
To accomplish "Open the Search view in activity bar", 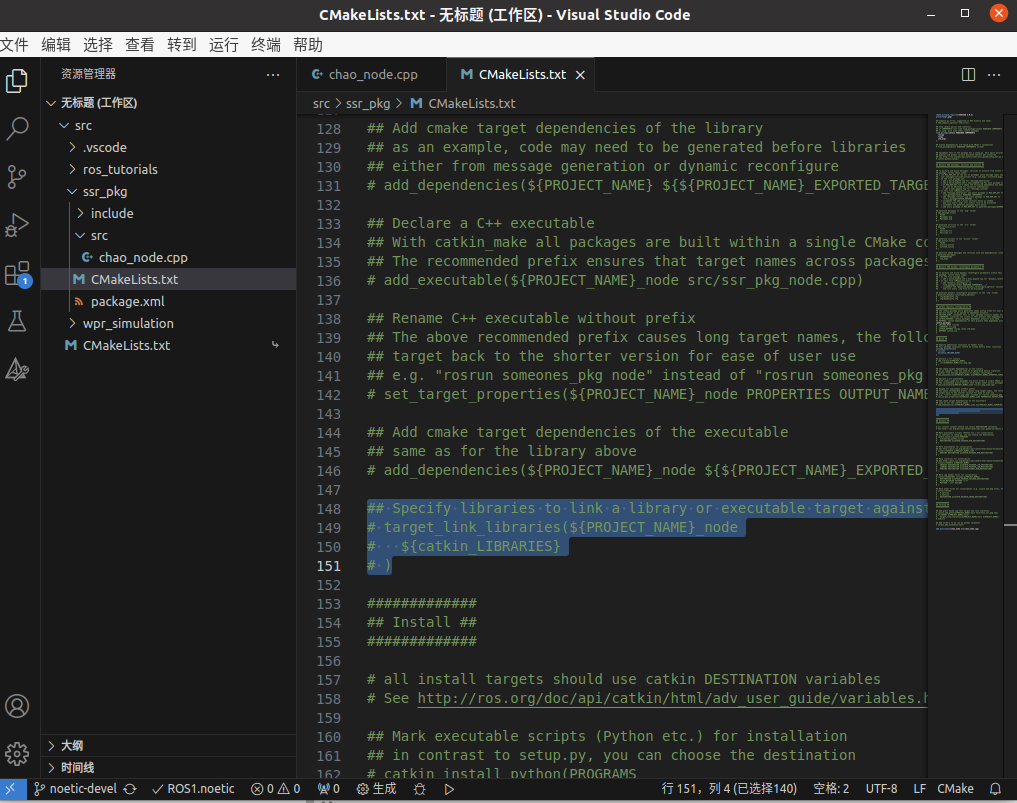I will (17, 128).
